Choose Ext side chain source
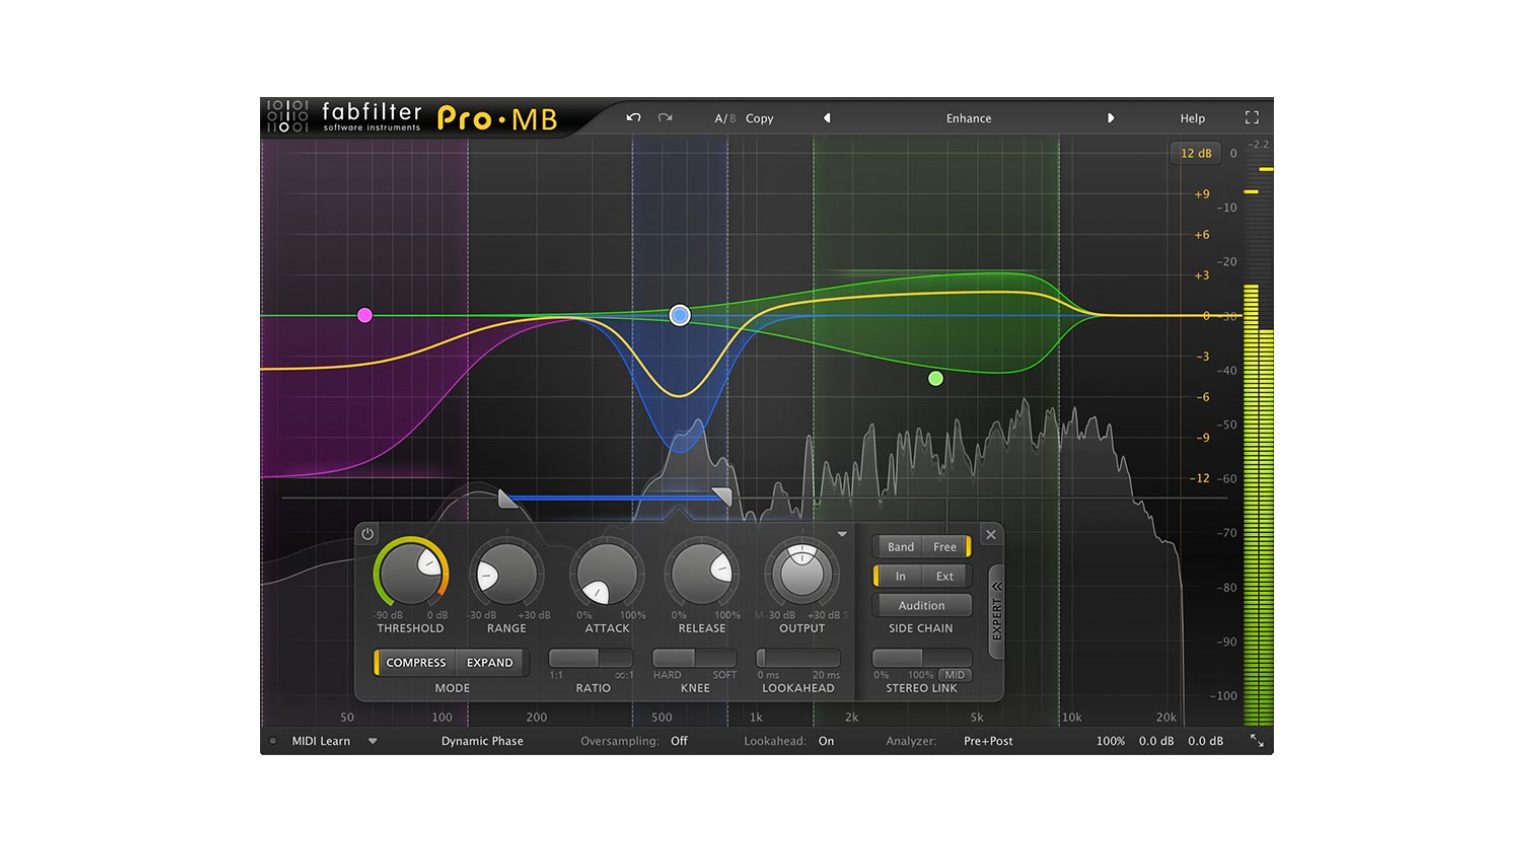This screenshot has height=850, width=1540. 945,576
